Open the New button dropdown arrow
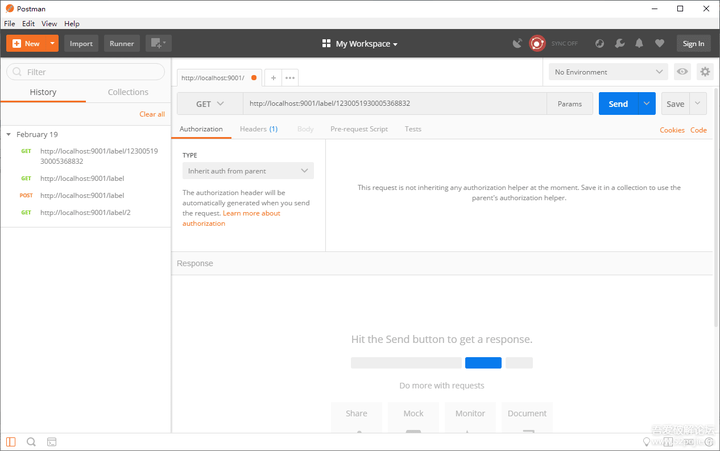The height and width of the screenshot is (451, 720). pyautogui.click(x=52, y=44)
